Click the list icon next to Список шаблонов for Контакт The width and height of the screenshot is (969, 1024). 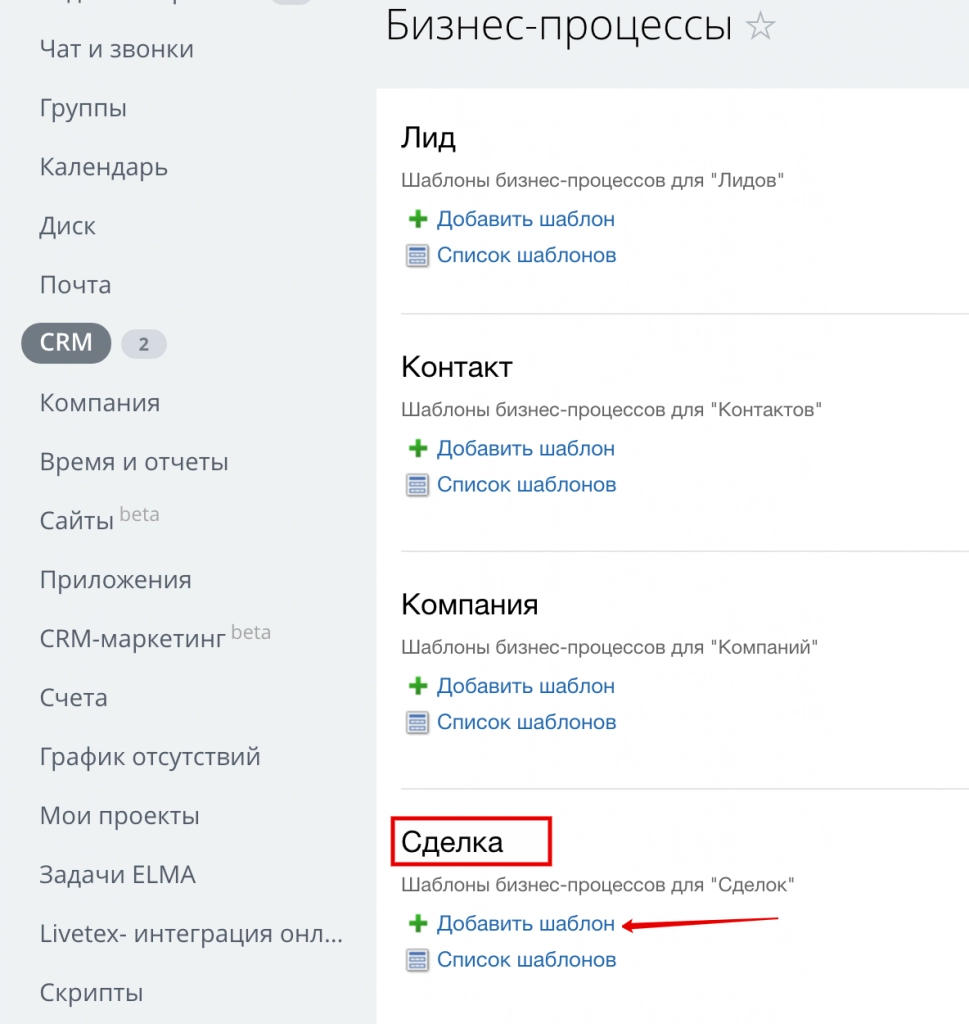tap(417, 485)
